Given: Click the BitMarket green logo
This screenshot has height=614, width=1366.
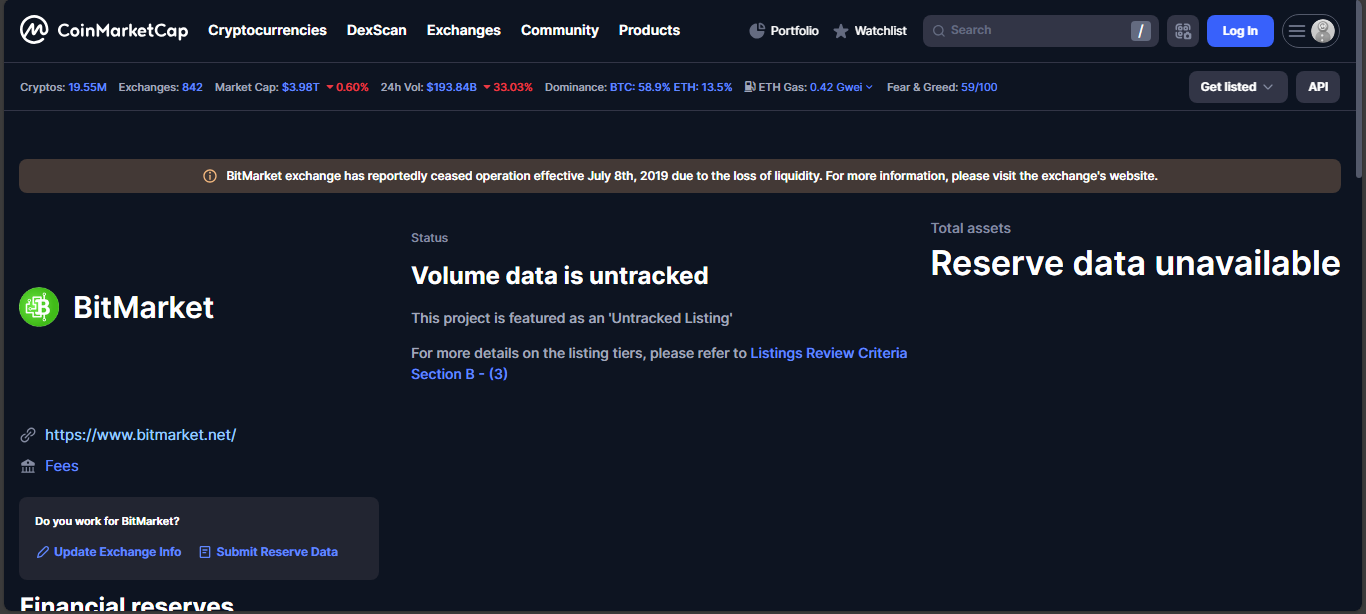Looking at the screenshot, I should [39, 307].
